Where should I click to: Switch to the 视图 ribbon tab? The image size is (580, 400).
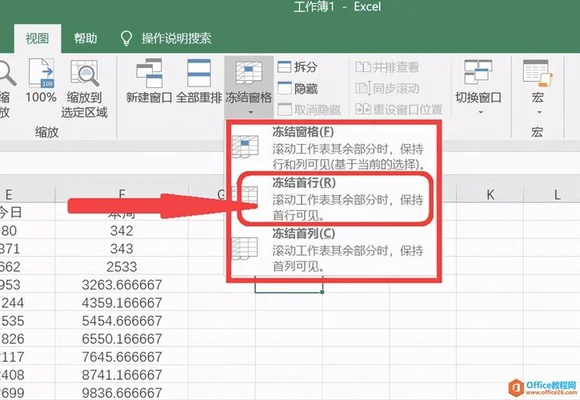(x=37, y=38)
